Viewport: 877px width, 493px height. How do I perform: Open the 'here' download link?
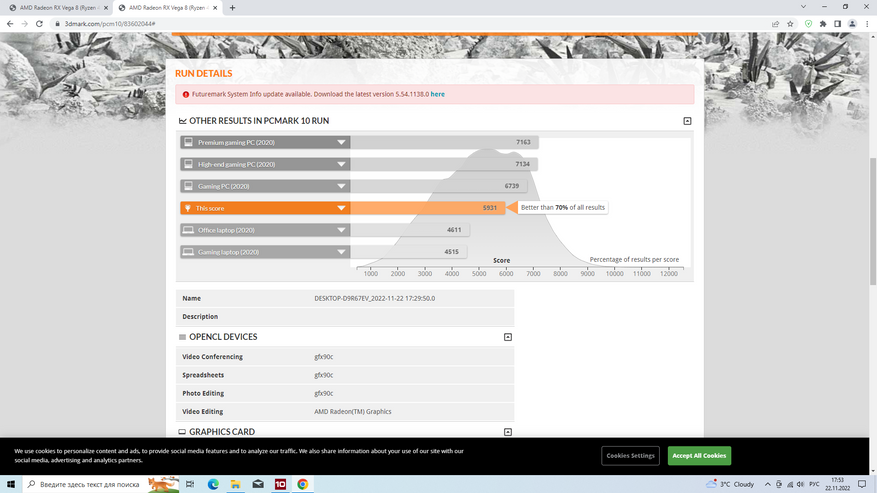click(x=437, y=94)
